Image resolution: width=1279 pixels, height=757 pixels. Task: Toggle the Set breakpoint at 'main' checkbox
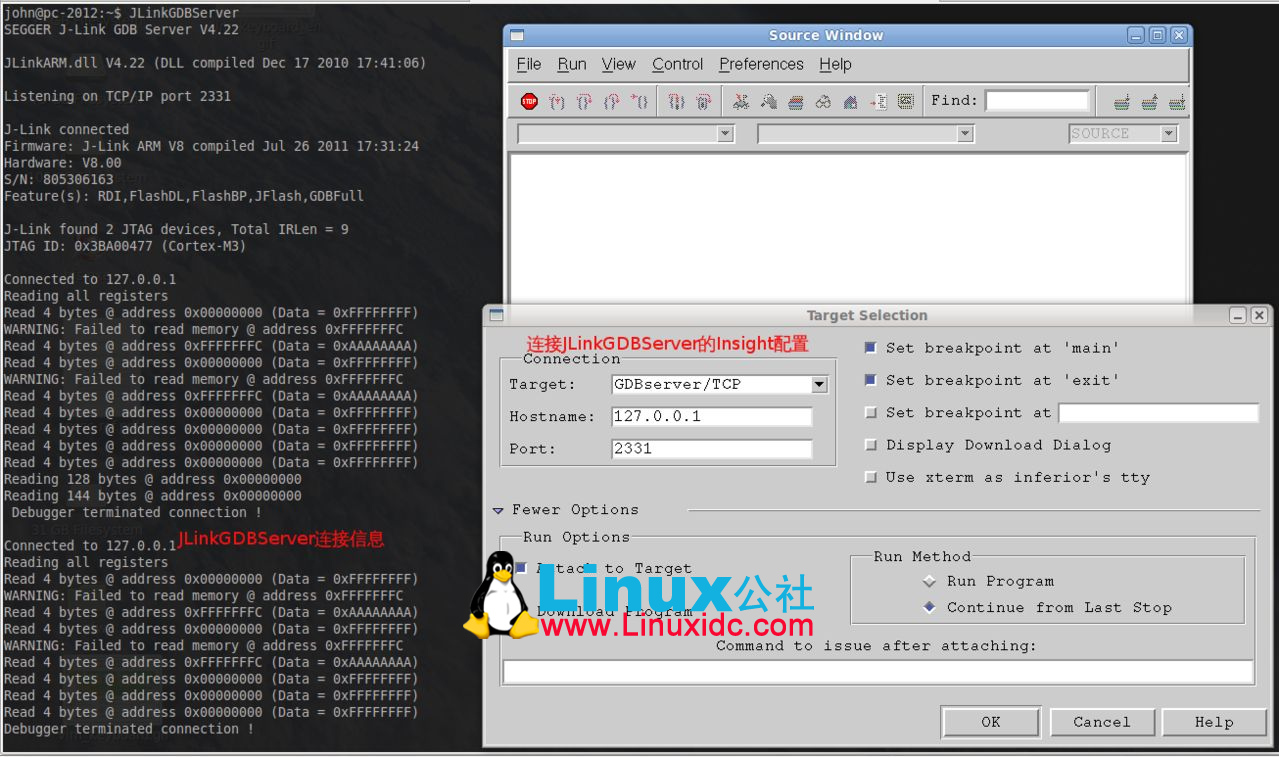[871, 348]
